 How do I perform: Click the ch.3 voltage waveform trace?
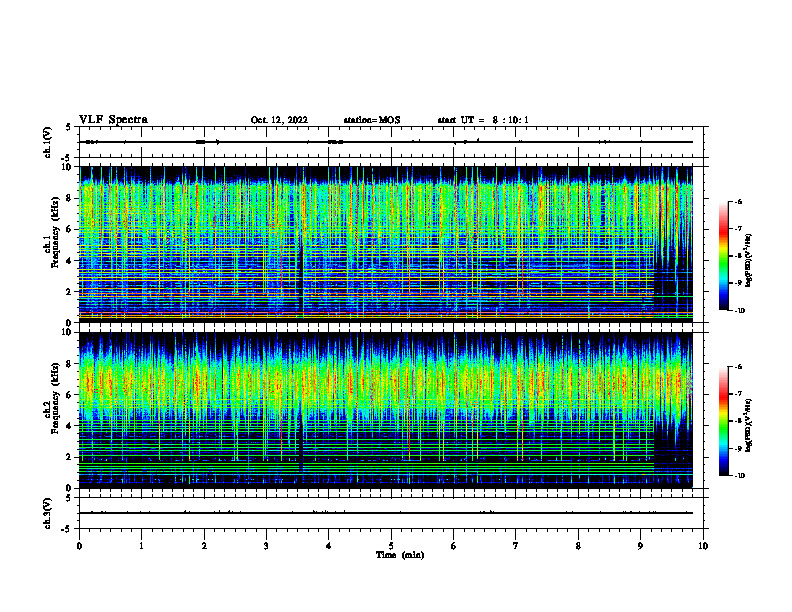[x=386, y=513]
